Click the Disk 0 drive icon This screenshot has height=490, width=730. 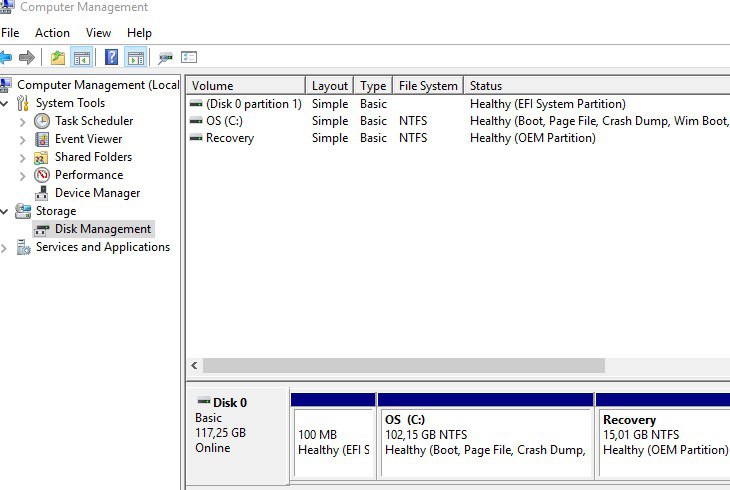[x=203, y=401]
